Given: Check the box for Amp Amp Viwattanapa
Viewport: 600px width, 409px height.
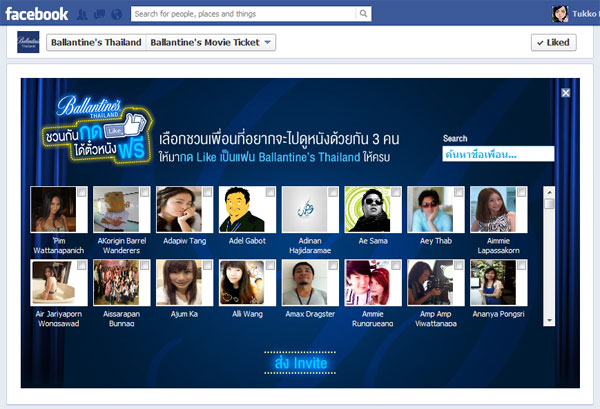Looking at the screenshot, I should (x=458, y=265).
